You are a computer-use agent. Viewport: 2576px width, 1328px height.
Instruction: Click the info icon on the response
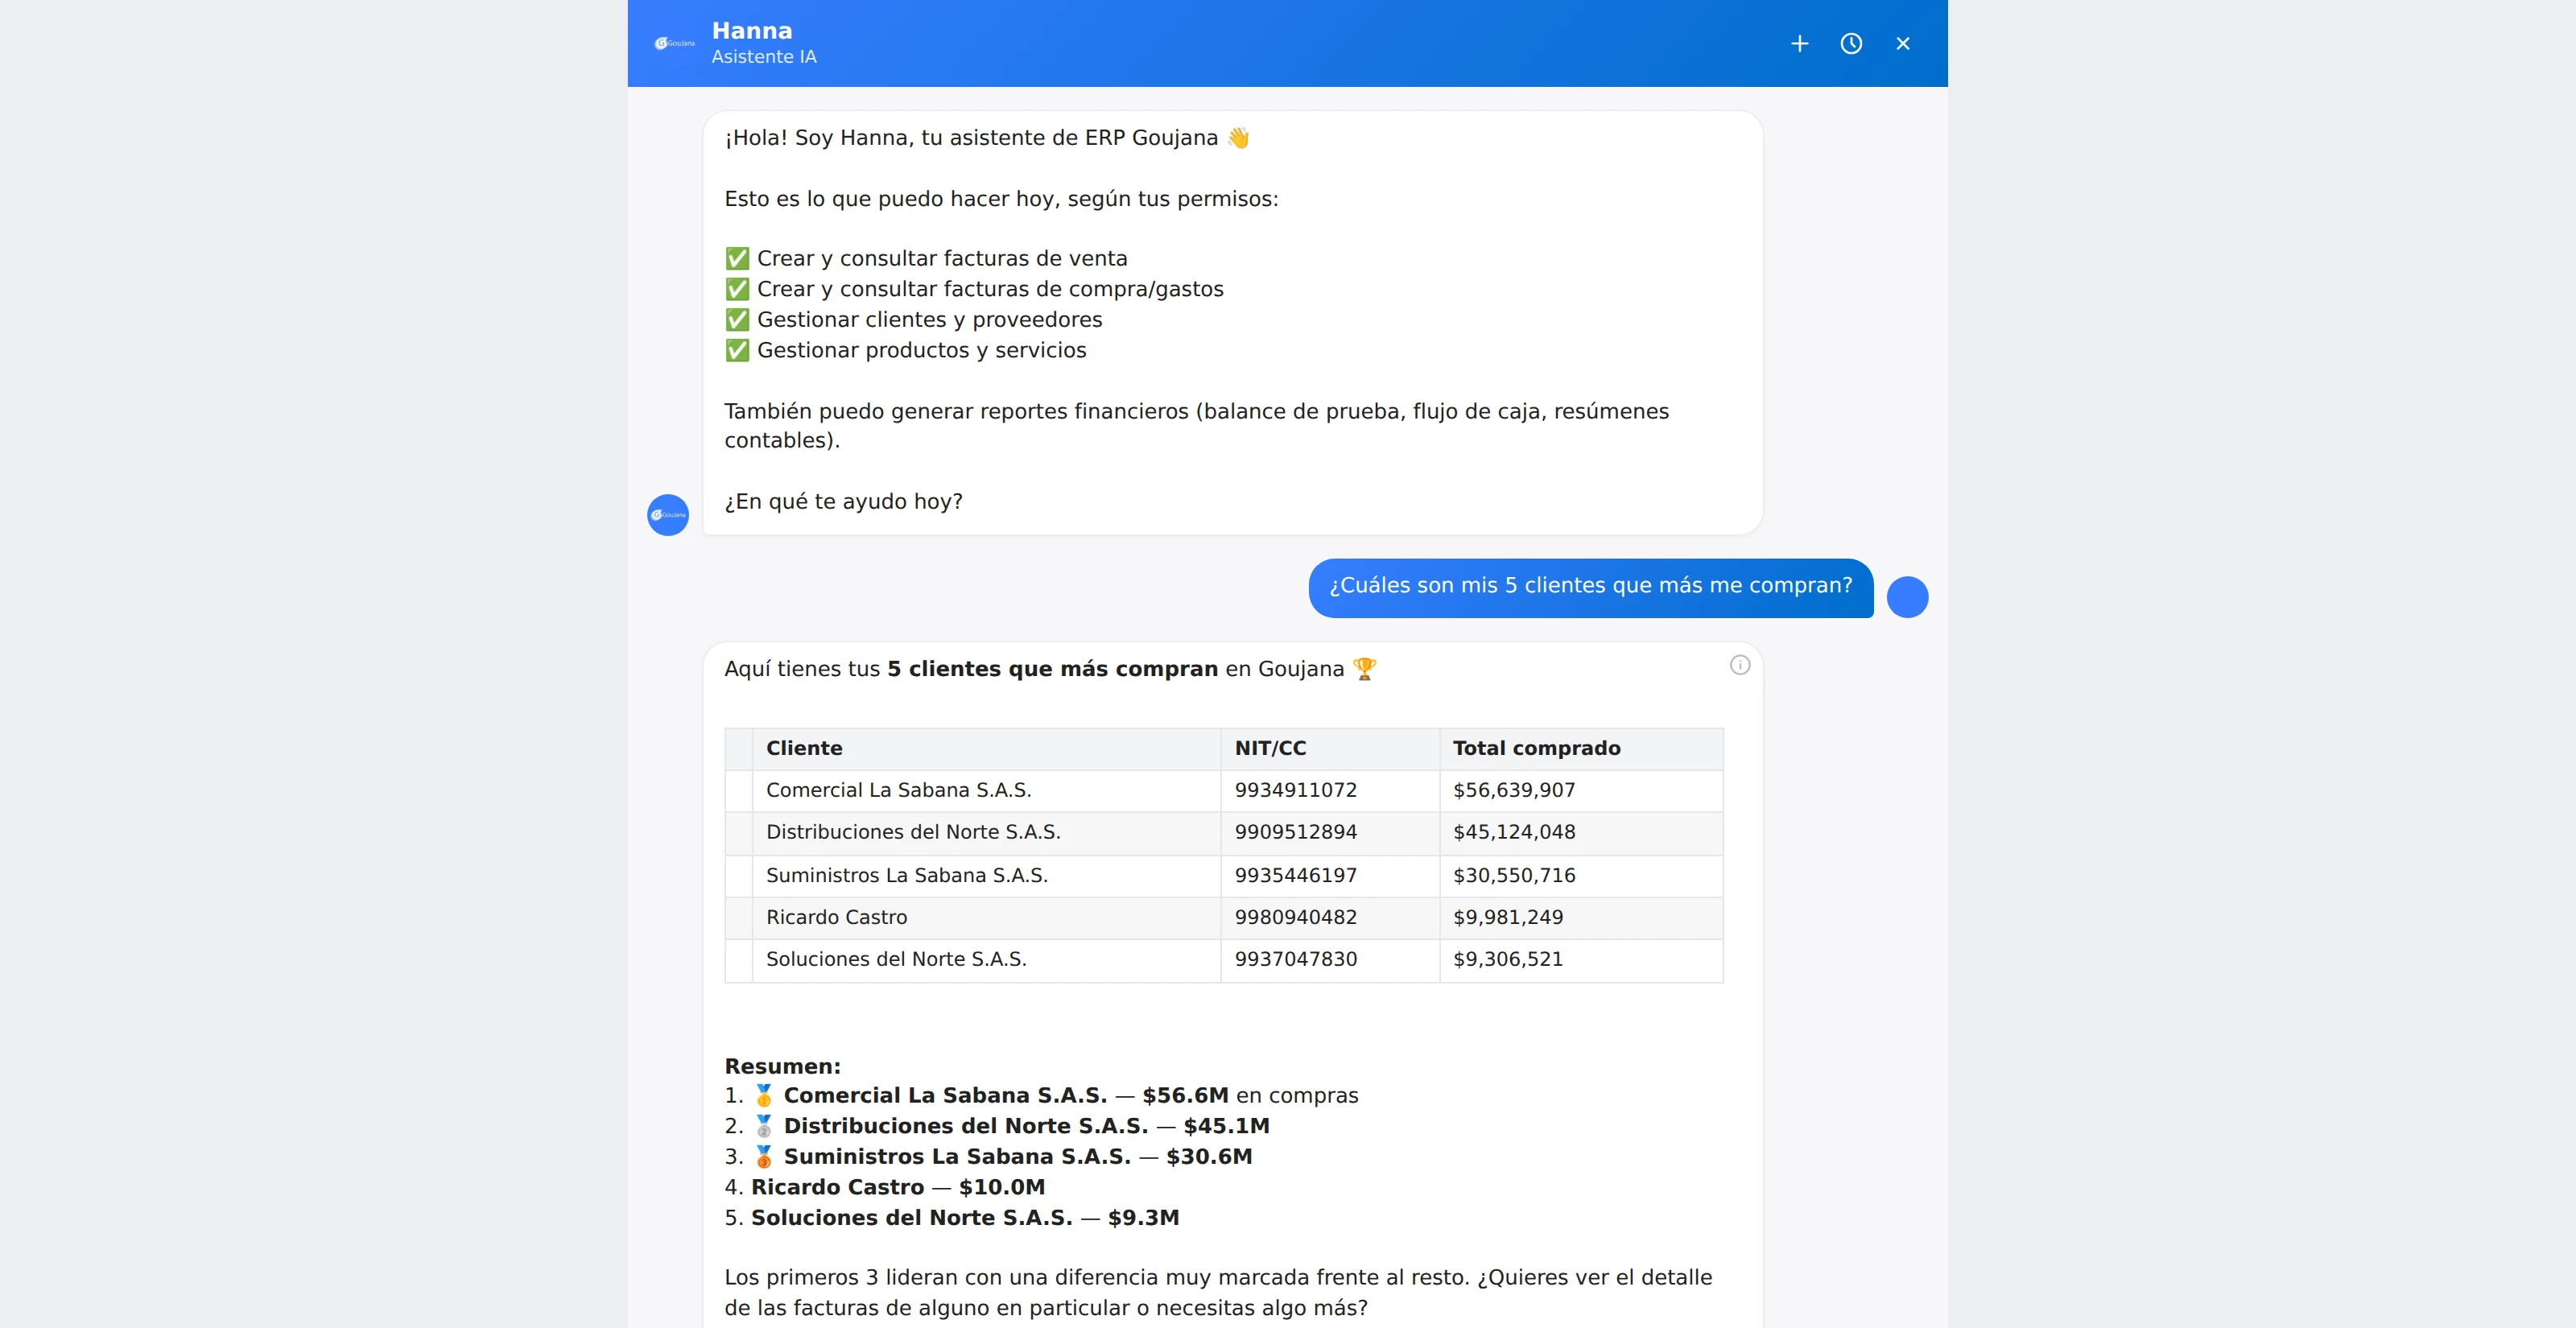[x=1740, y=665]
